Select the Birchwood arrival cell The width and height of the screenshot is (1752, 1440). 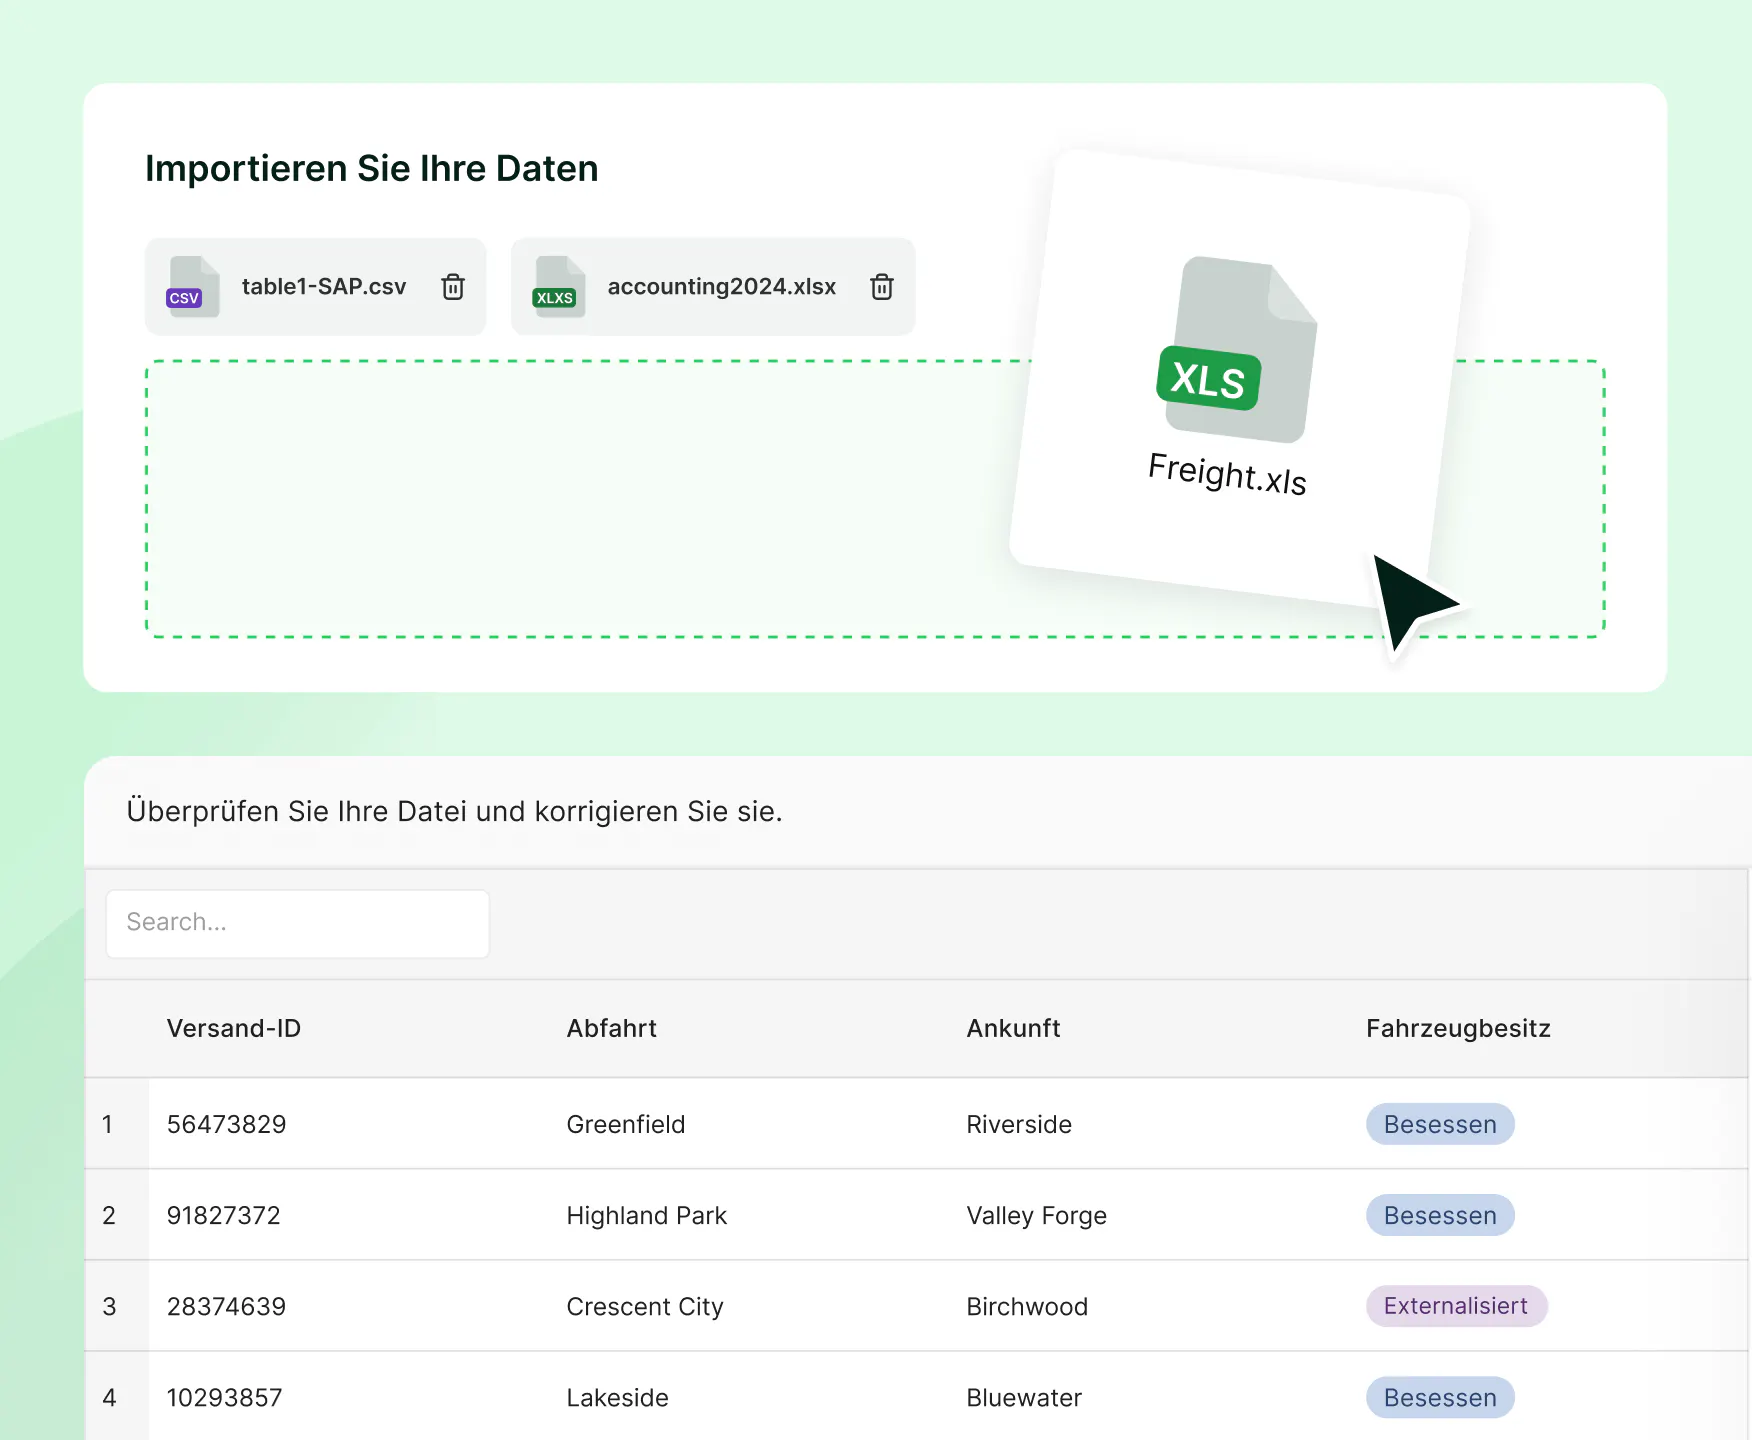pyautogui.click(x=1027, y=1306)
